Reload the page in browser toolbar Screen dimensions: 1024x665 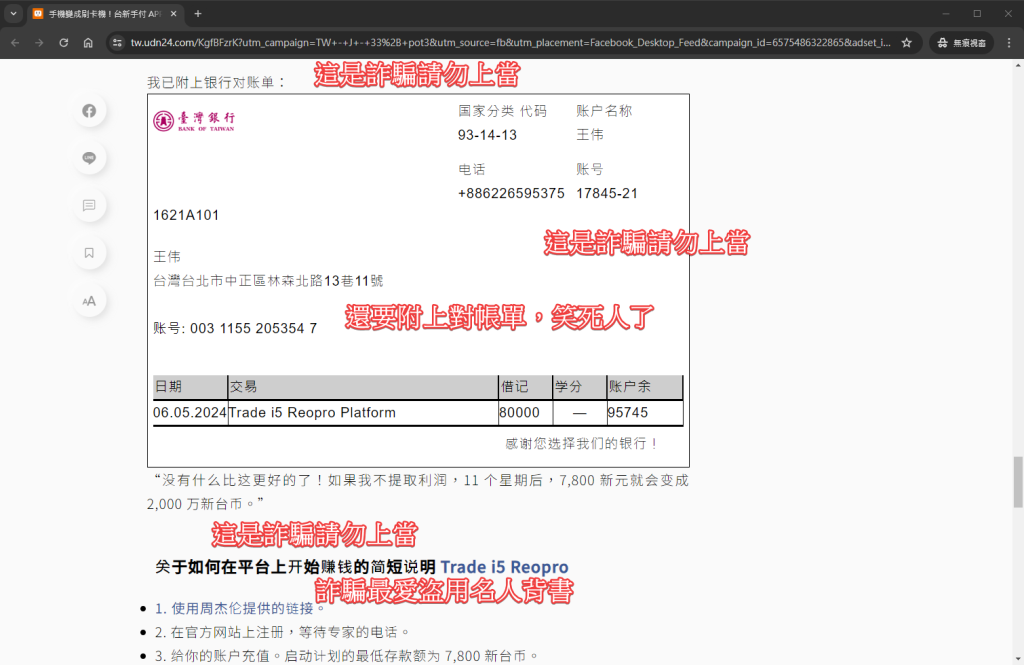(x=64, y=43)
